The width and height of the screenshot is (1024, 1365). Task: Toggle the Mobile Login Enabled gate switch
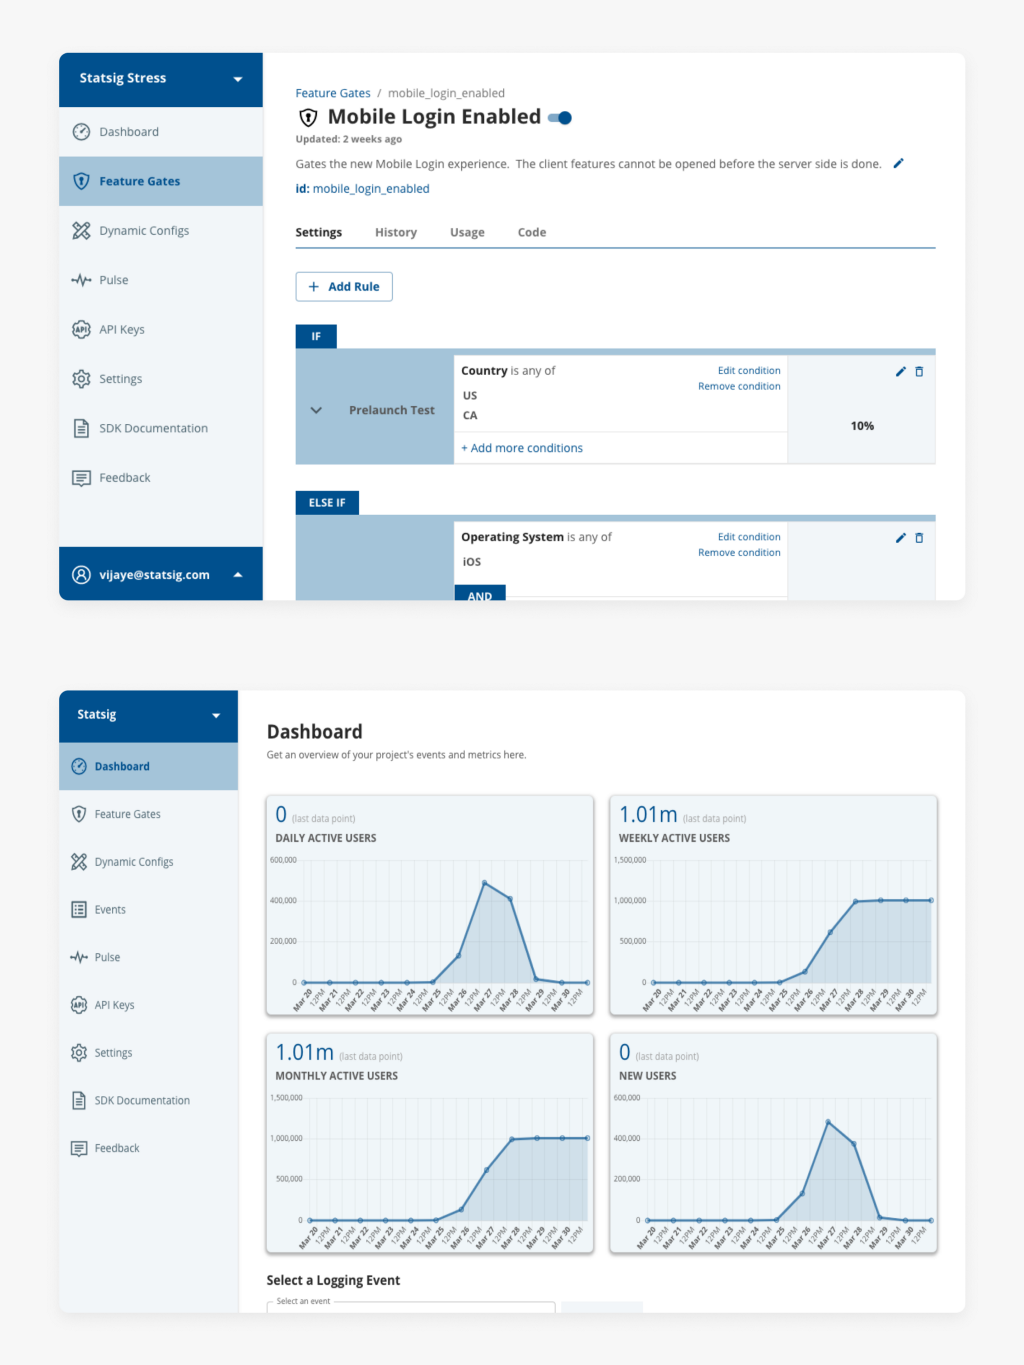[560, 118]
